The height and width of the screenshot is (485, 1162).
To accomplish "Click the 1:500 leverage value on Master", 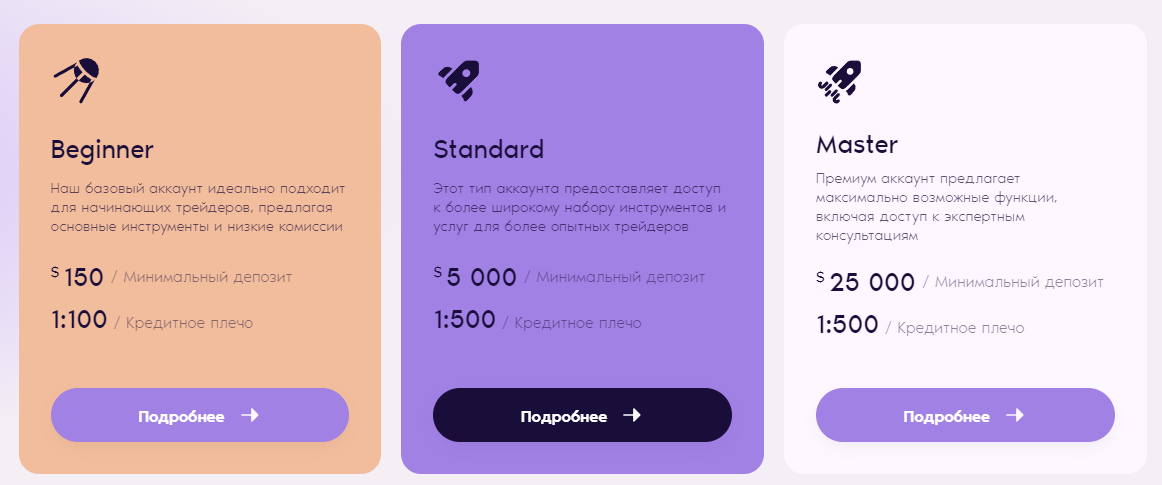I will click(847, 325).
